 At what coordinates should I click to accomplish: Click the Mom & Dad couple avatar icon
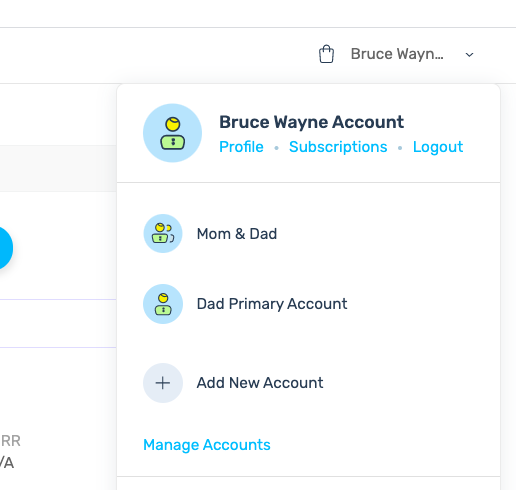pyautogui.click(x=163, y=233)
